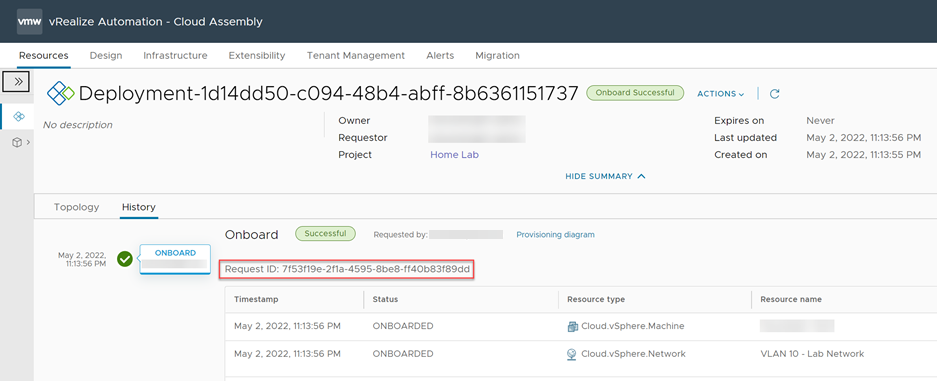
Task: Click the Resource type column header
Action: tap(596, 299)
